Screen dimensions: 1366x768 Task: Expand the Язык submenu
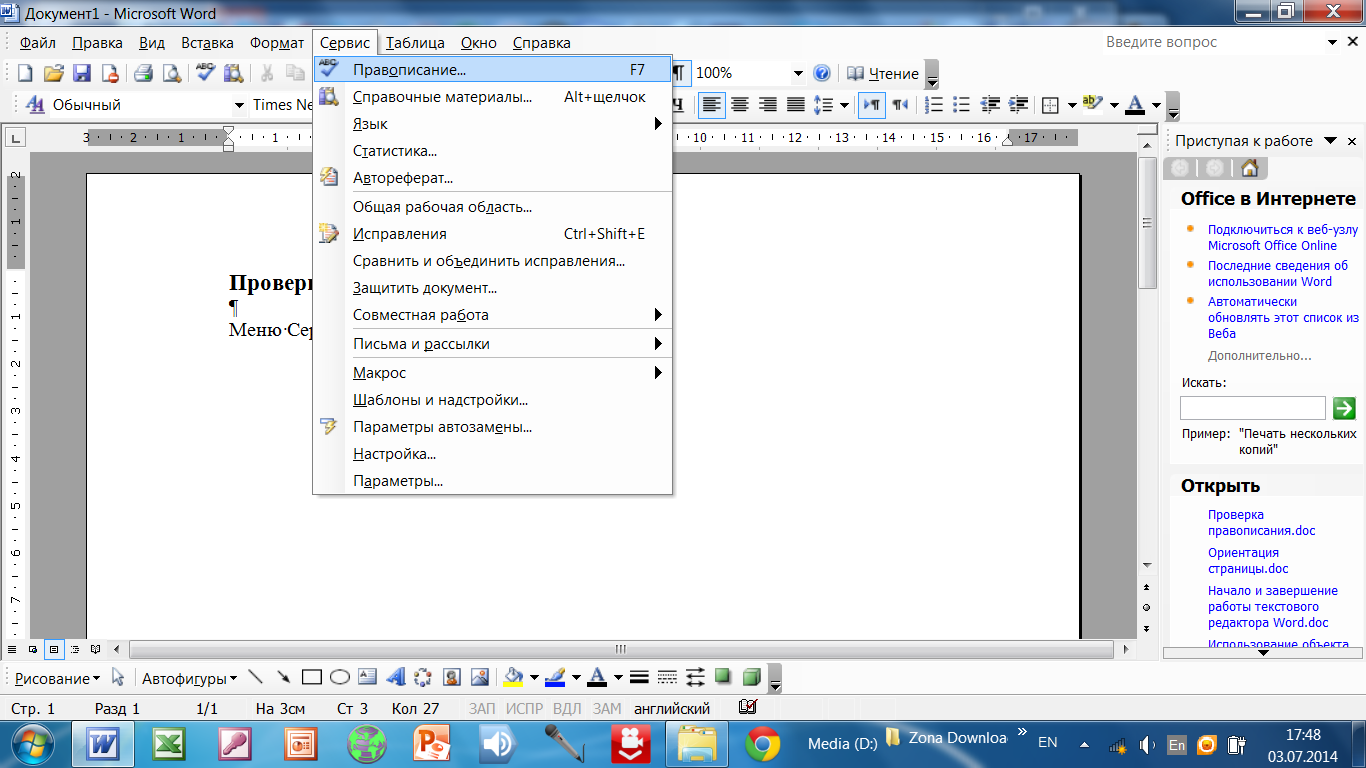click(492, 124)
